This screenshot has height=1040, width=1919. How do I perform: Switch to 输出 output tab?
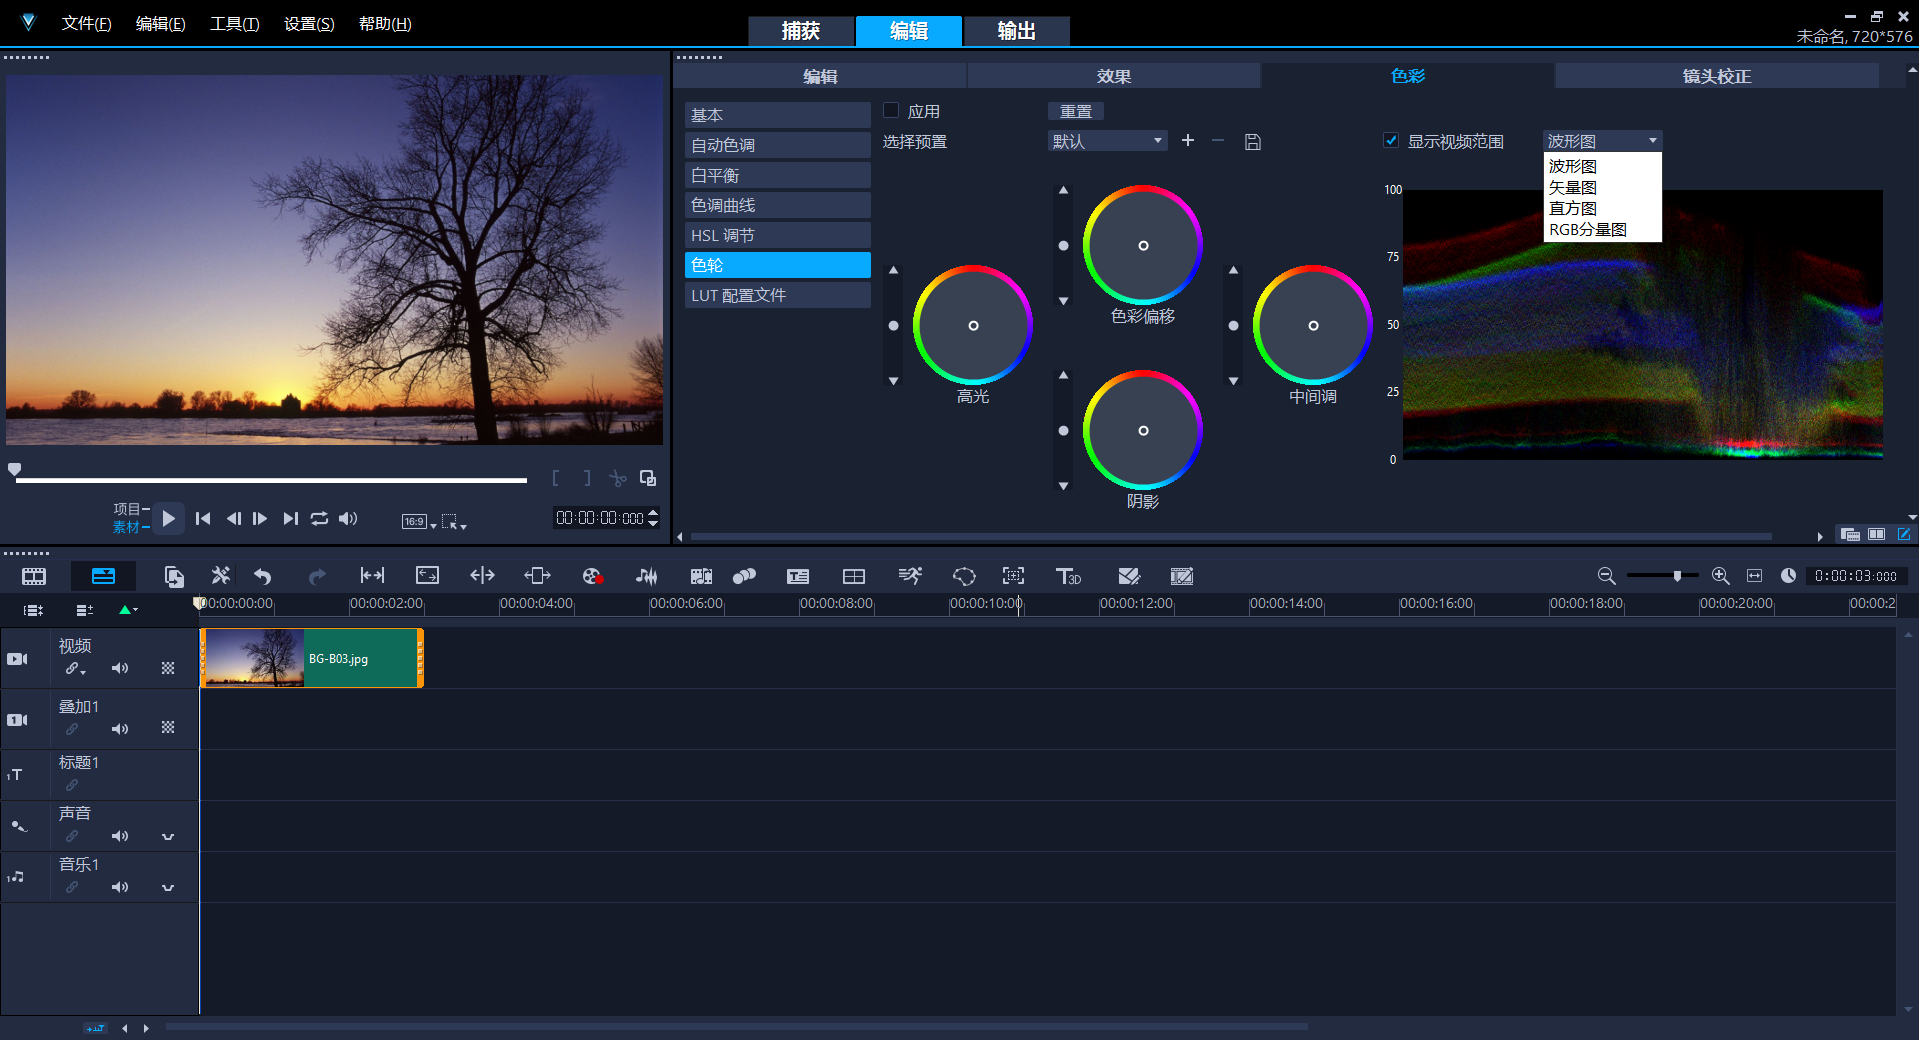point(1017,31)
